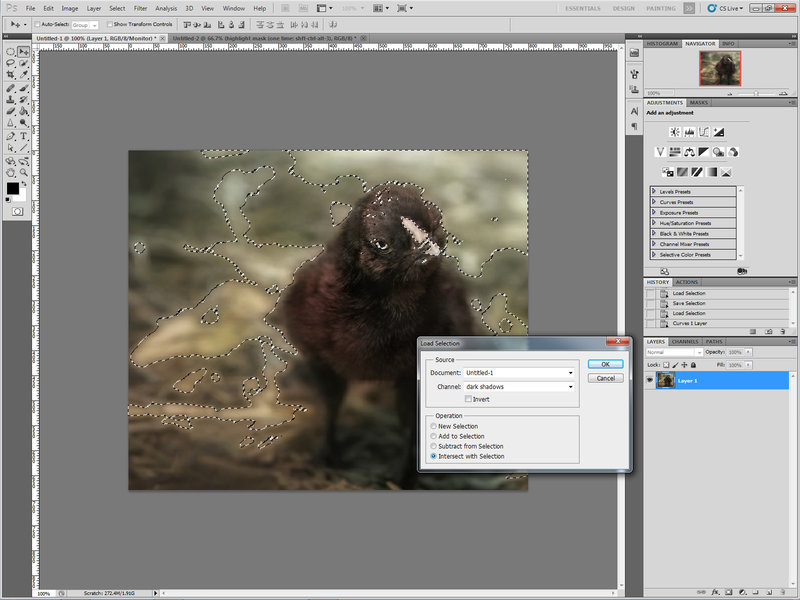Click OK in the Load Selection dialog
Screen dimensions: 800x600
tap(606, 364)
